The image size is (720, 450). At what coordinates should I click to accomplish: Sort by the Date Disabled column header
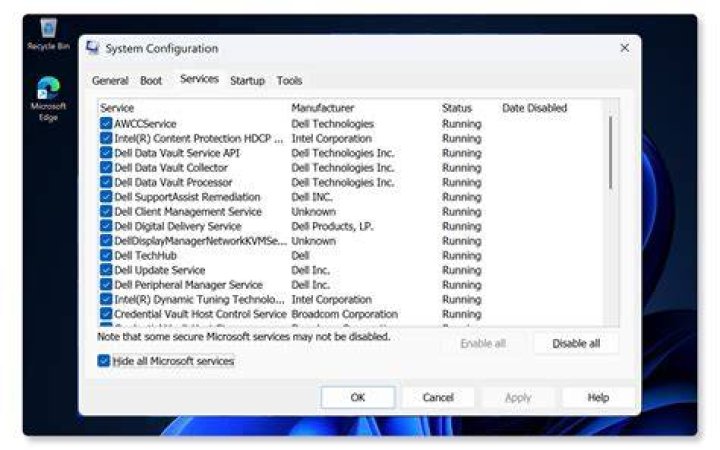click(x=534, y=108)
